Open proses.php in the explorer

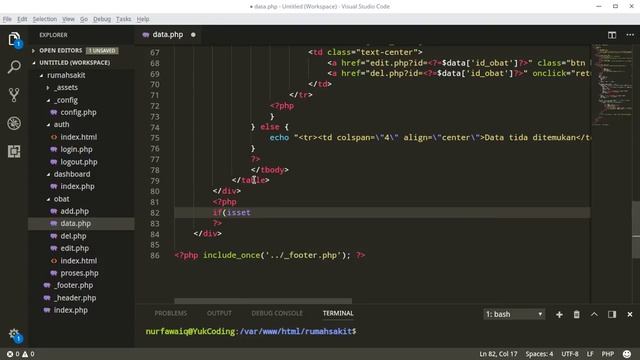coord(79,273)
